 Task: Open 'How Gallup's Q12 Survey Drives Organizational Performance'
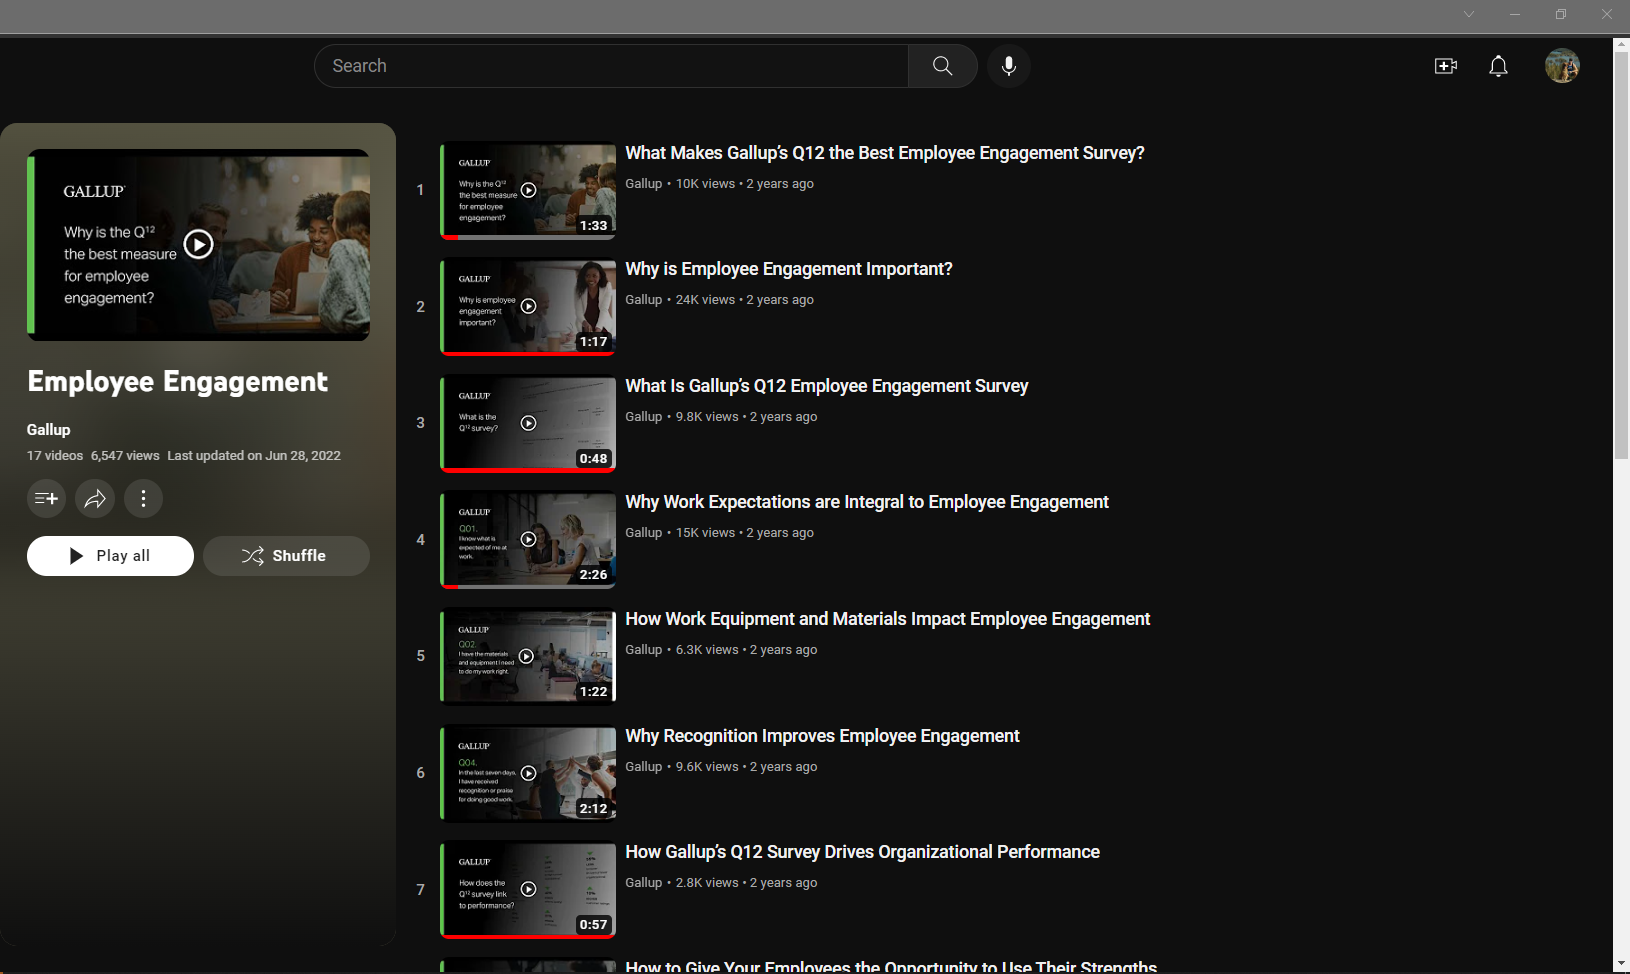(862, 852)
